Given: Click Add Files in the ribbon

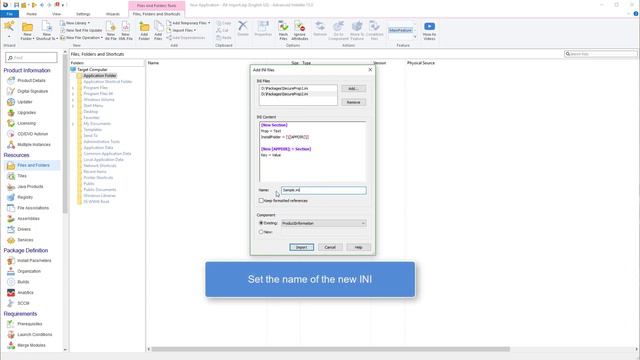Looking at the screenshot, I should pos(158,31).
